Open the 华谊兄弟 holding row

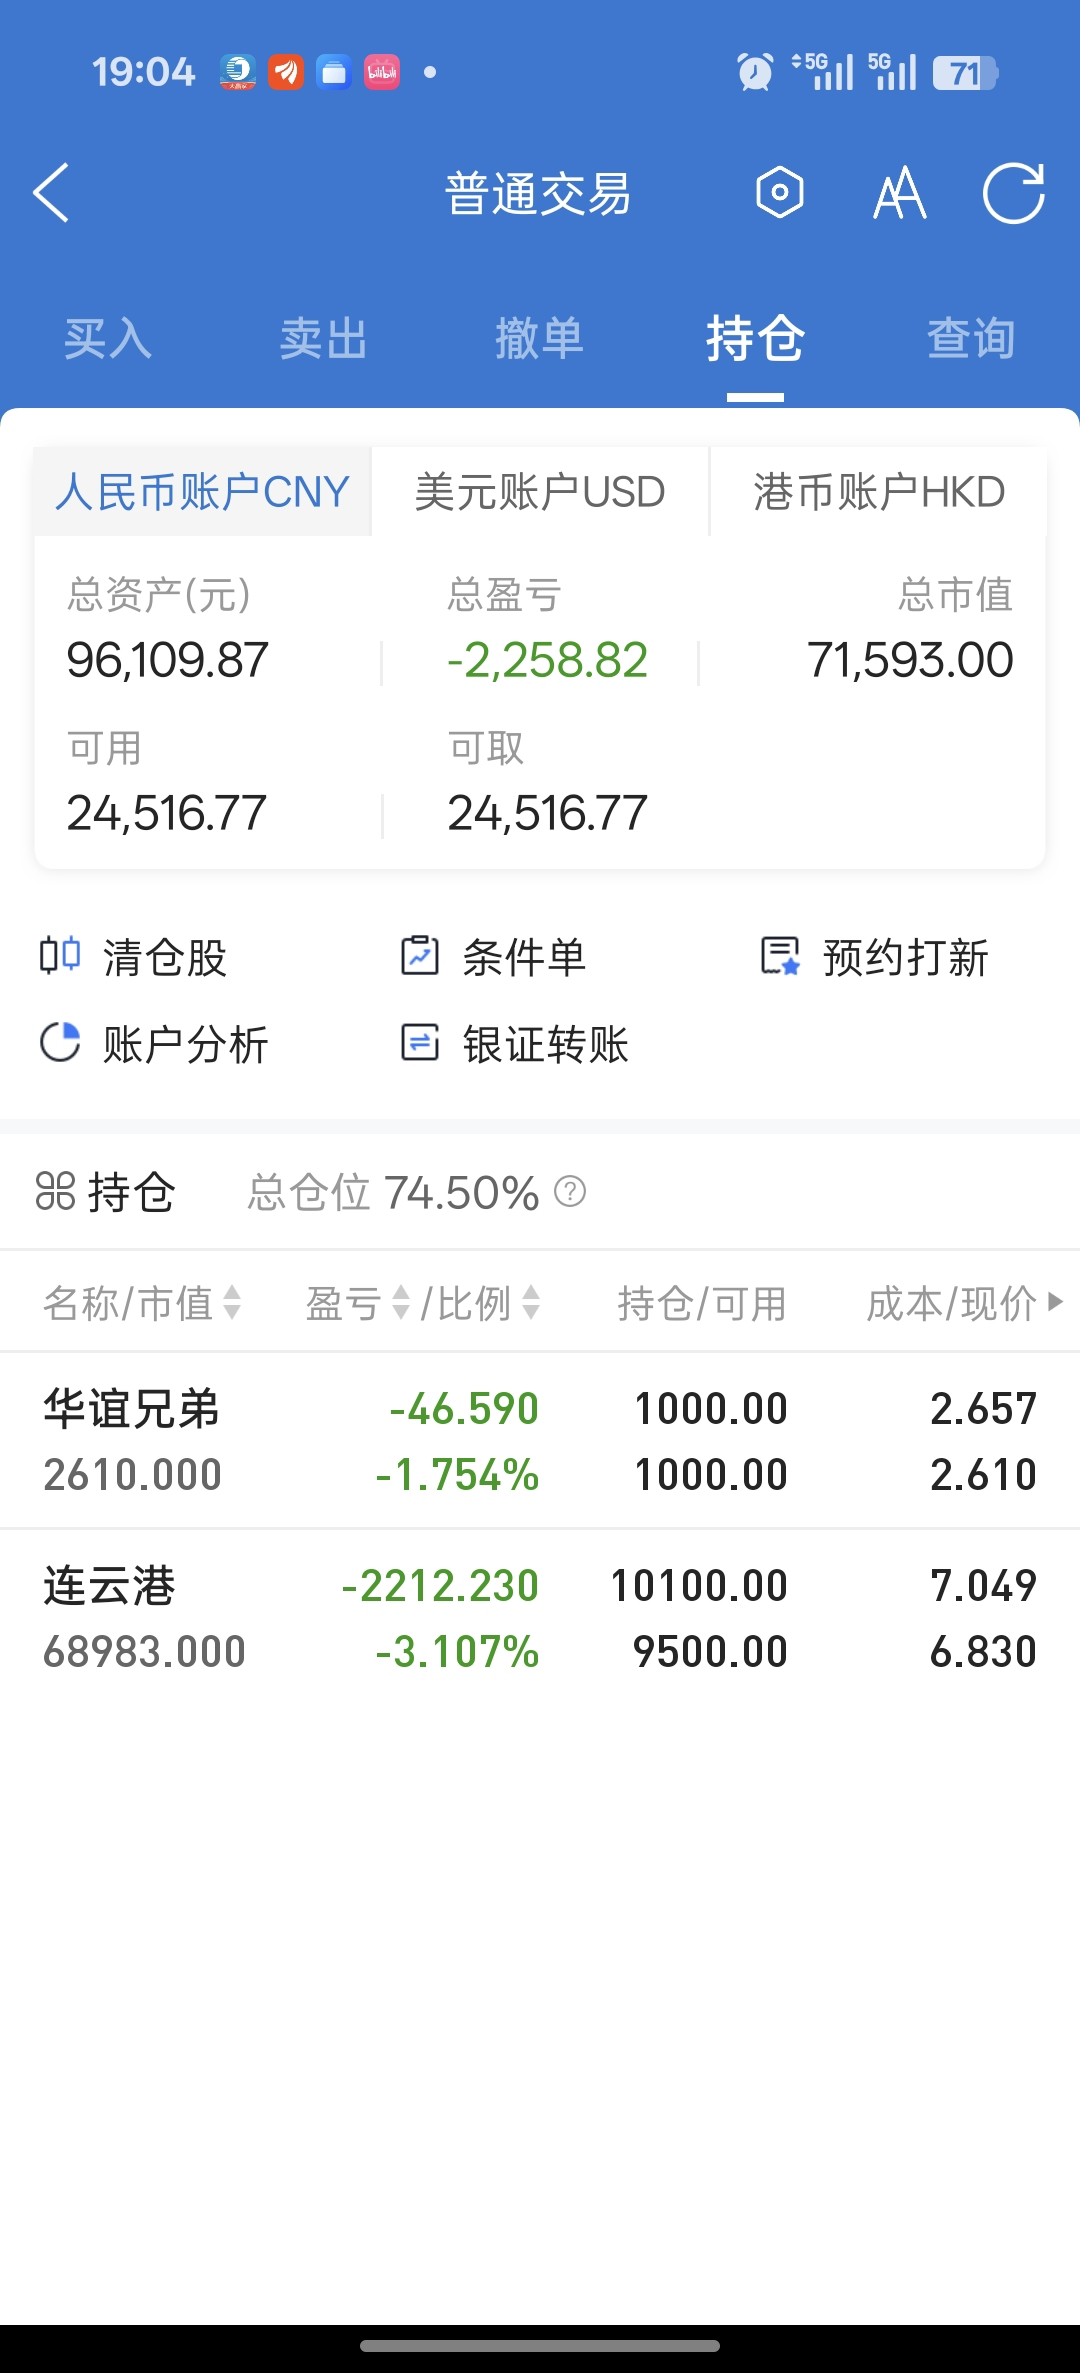(x=540, y=1440)
